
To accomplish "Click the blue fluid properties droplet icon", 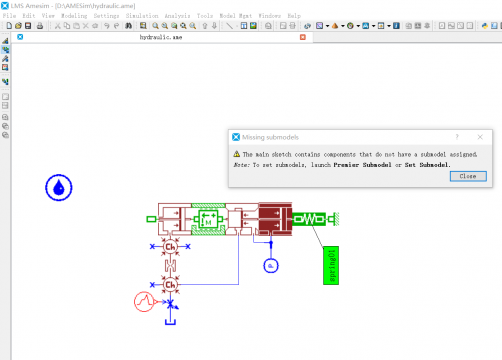I will tap(59, 187).
